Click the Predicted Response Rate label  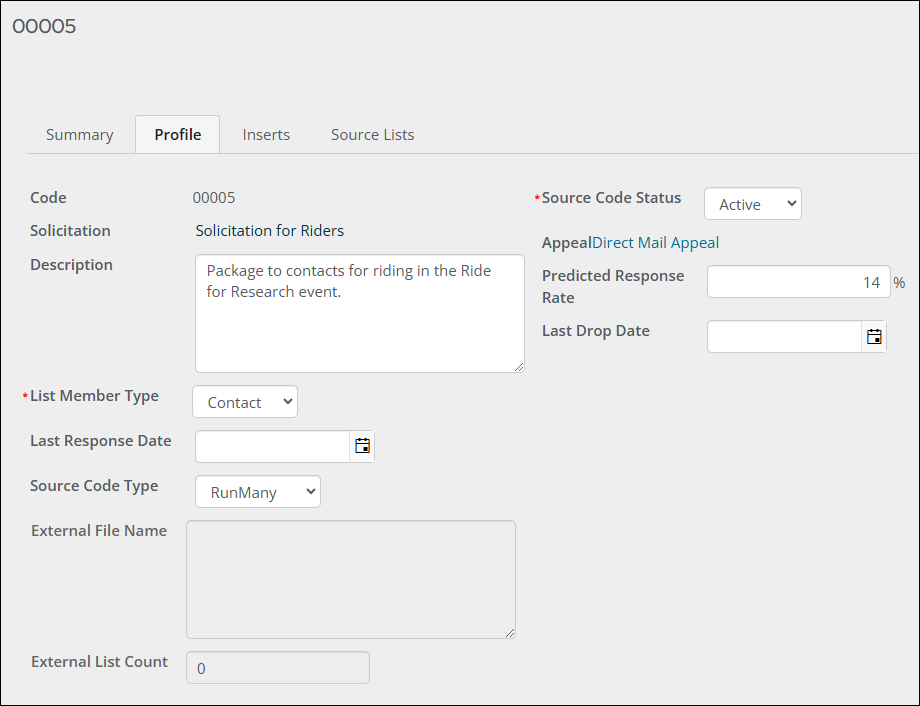613,286
